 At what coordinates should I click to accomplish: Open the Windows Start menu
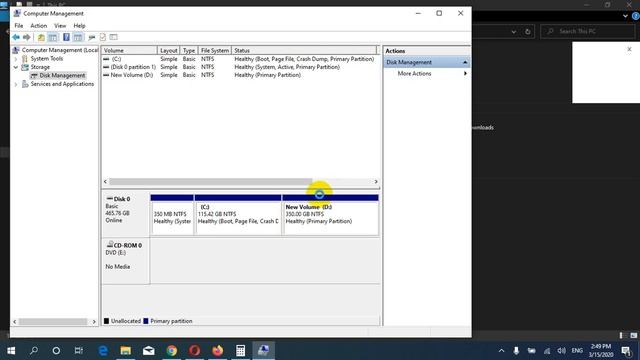tap(11, 351)
